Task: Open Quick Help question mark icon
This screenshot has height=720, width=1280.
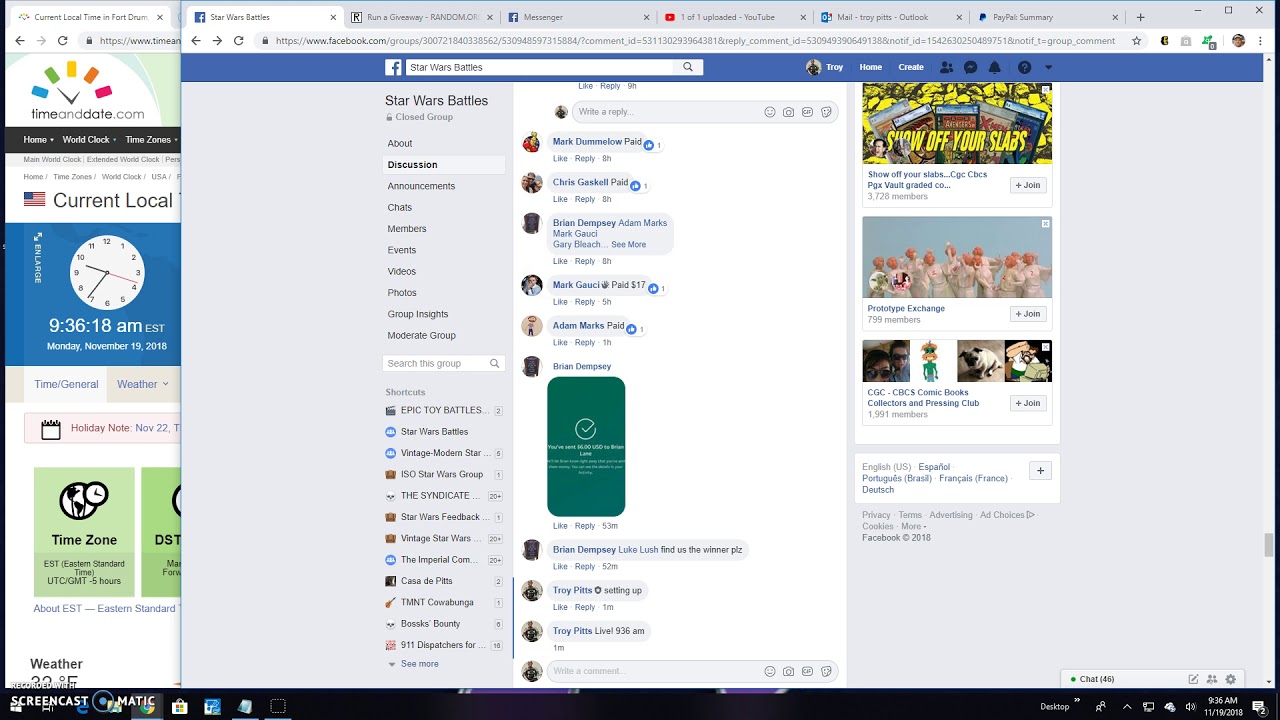Action: click(x=1024, y=67)
